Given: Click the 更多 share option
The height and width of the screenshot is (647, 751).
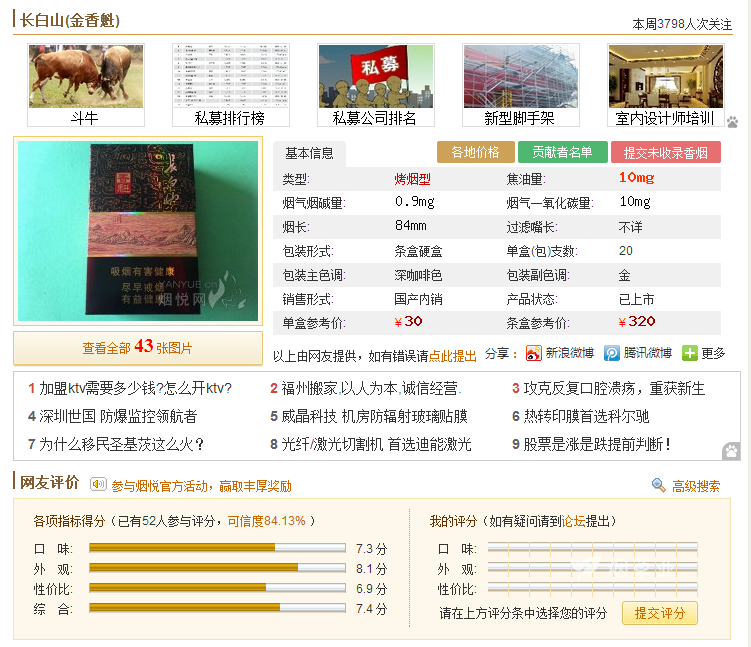Looking at the screenshot, I should coord(713,353).
